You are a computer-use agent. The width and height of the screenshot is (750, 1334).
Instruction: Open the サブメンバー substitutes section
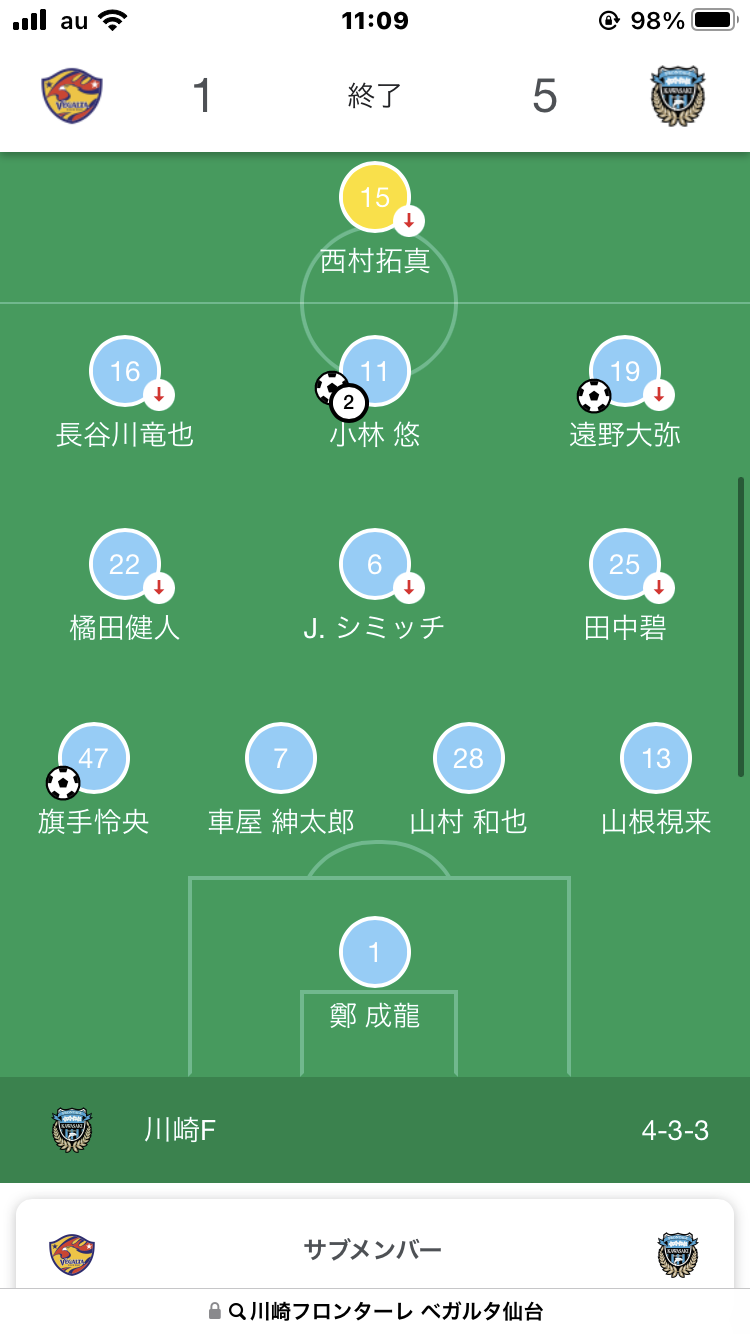(373, 1250)
